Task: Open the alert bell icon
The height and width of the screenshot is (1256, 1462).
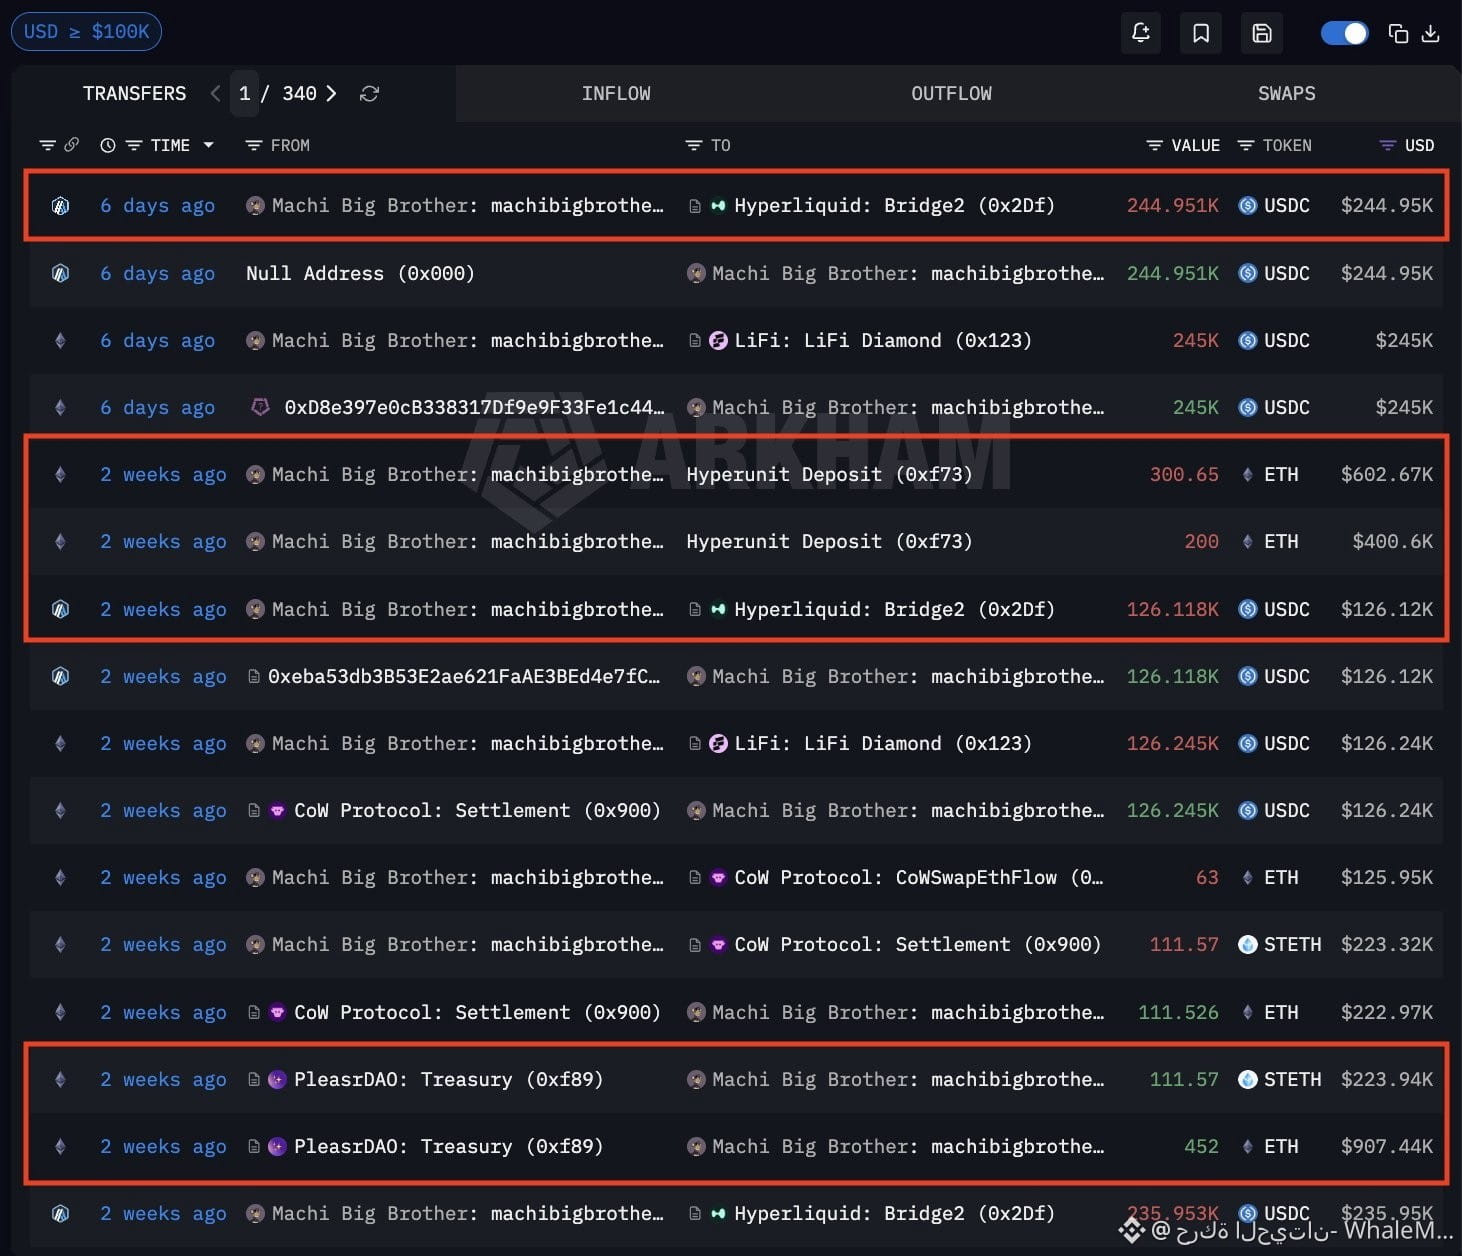Action: tap(1141, 33)
